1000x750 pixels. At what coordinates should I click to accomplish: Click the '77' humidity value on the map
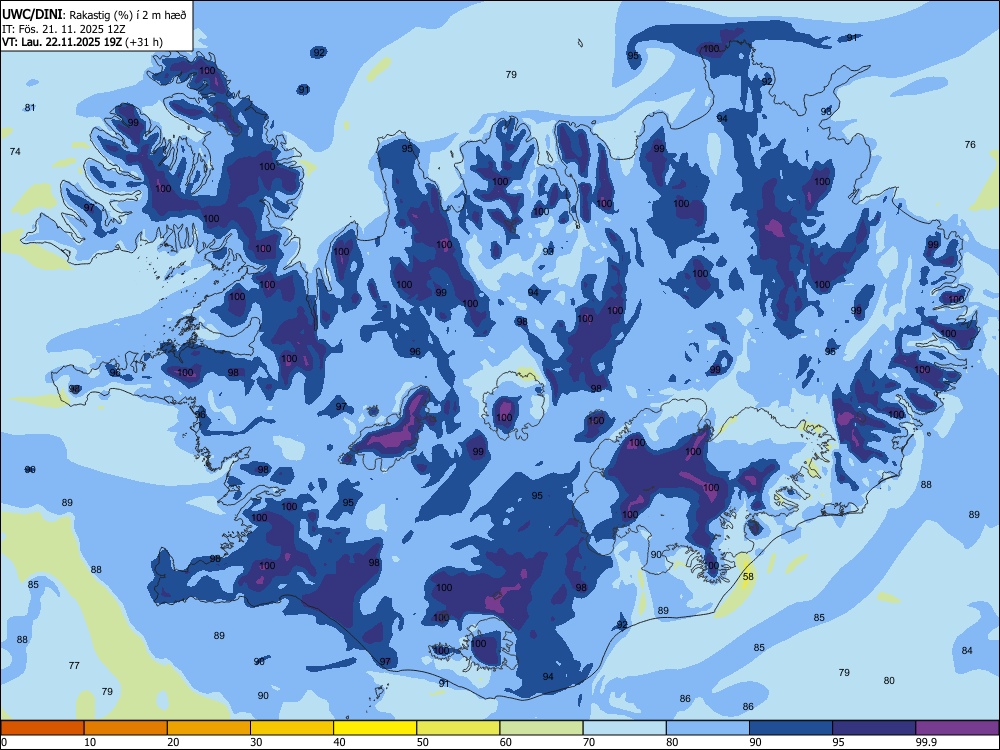(x=74, y=665)
